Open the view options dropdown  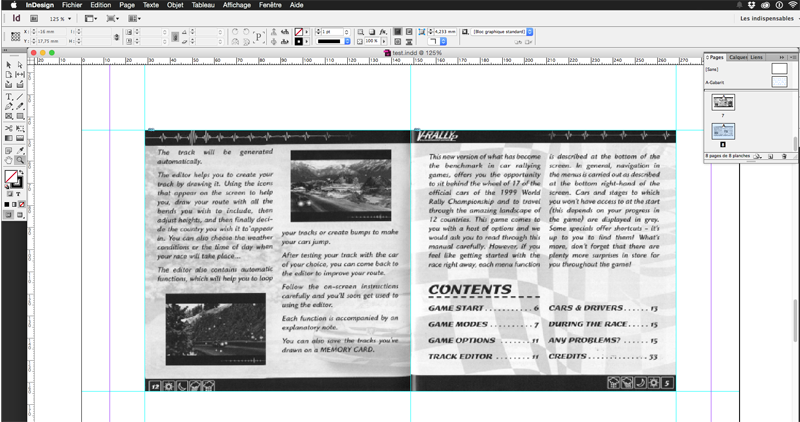point(90,18)
